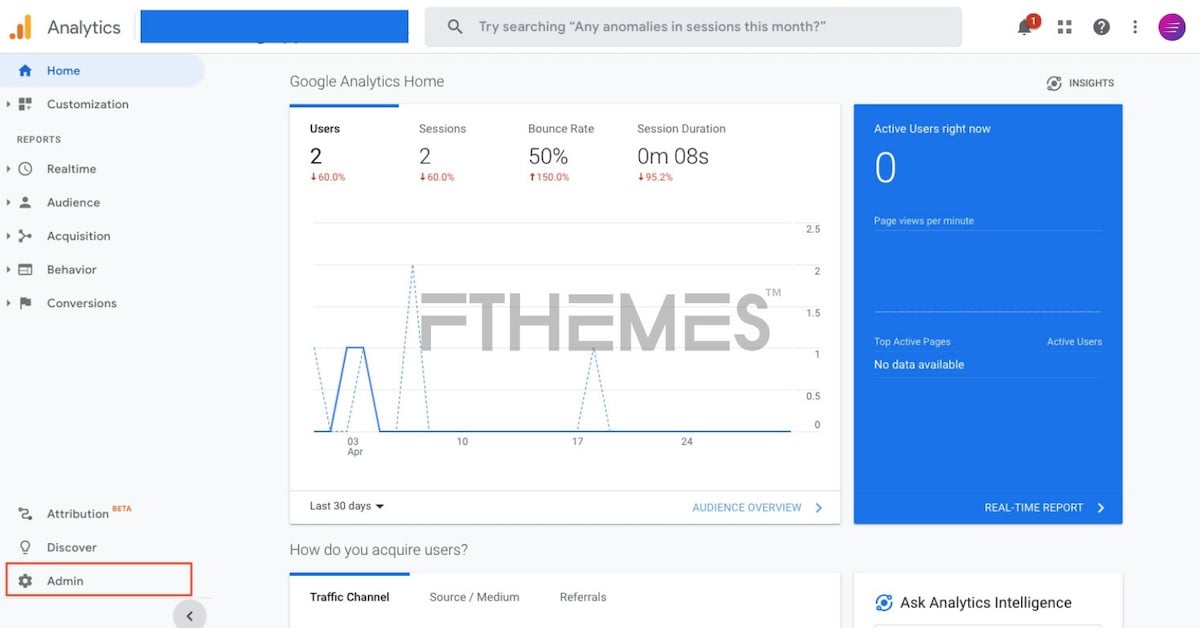
Task: Select the Sessions metric tab
Action: [453, 153]
